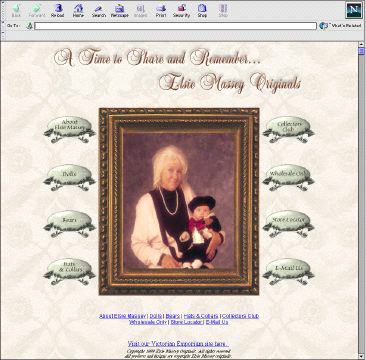Follow the Wholesale Only text link
This screenshot has height=360, width=366.
pos(148,322)
